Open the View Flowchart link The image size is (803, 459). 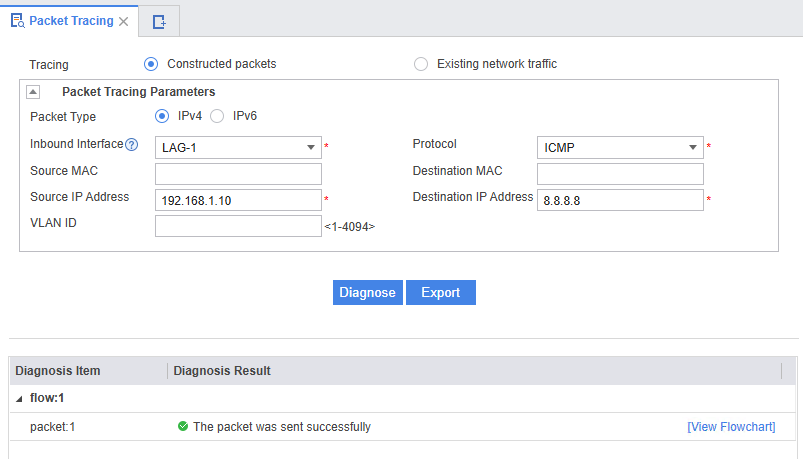(731, 426)
